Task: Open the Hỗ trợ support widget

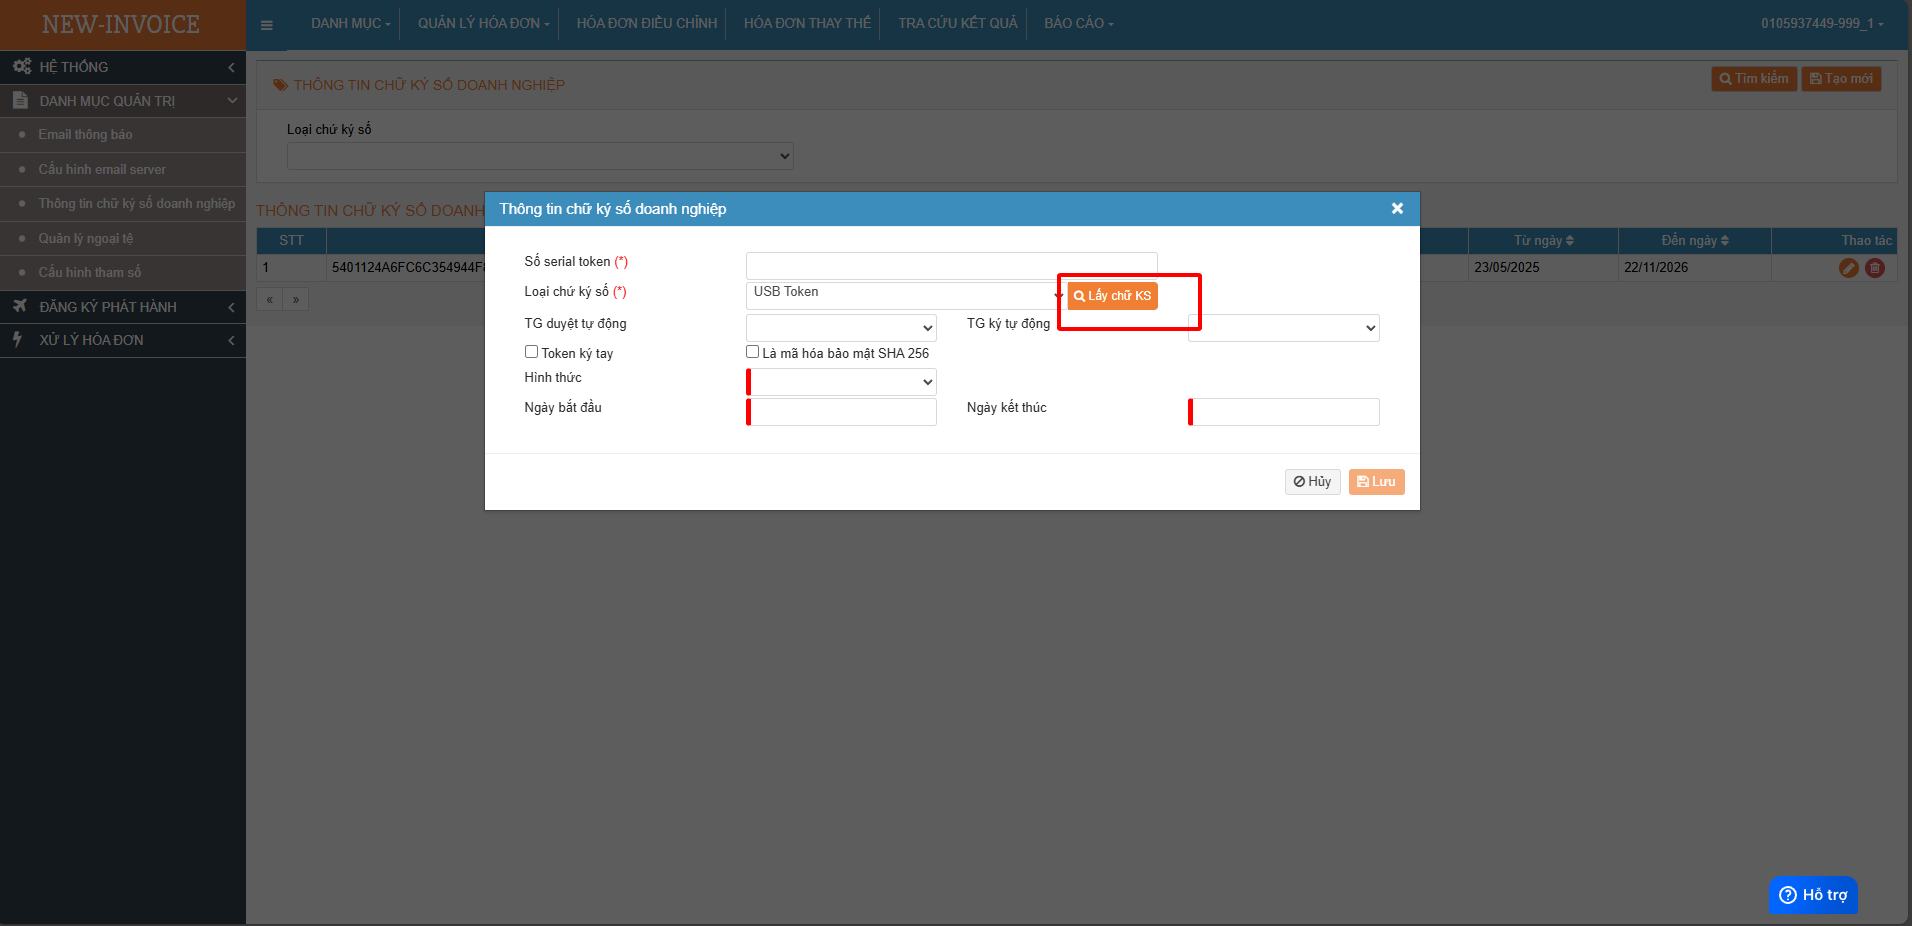Action: coord(1813,895)
